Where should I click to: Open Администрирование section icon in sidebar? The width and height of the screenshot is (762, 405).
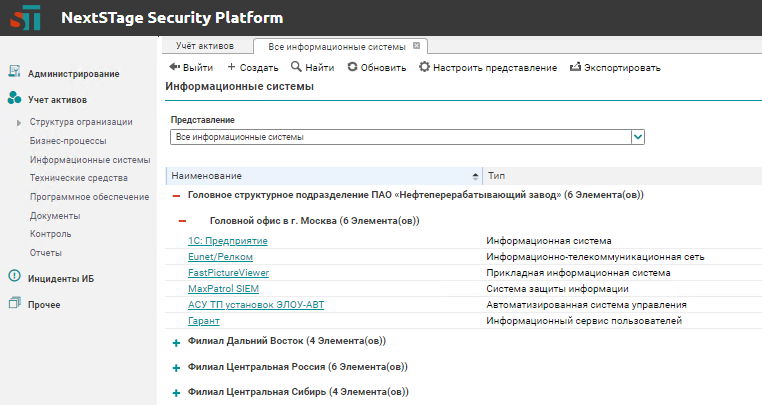coord(14,73)
